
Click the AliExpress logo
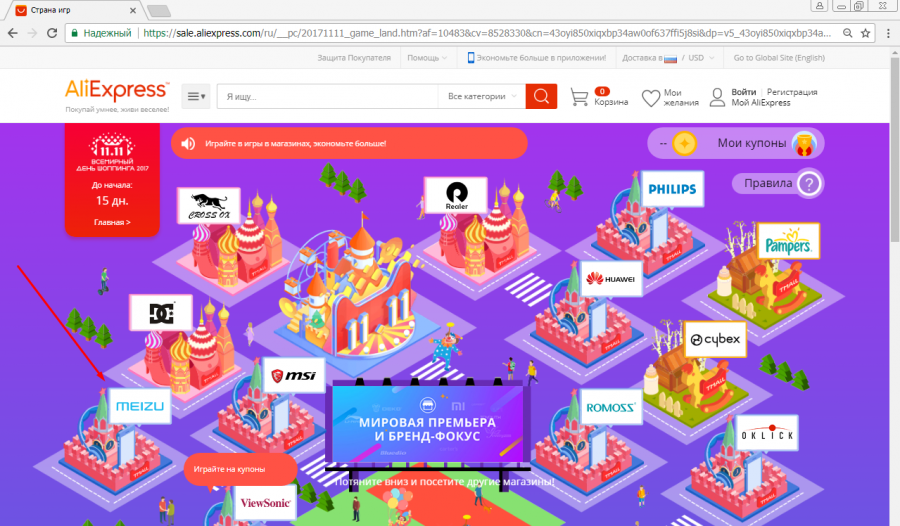[x=117, y=91]
